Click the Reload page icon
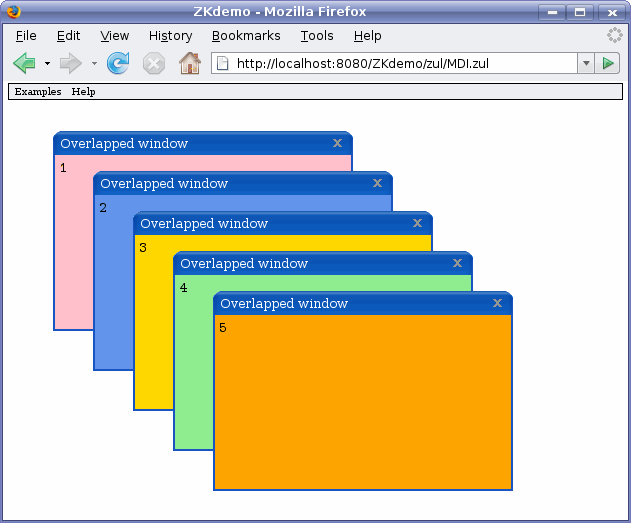 [118, 64]
